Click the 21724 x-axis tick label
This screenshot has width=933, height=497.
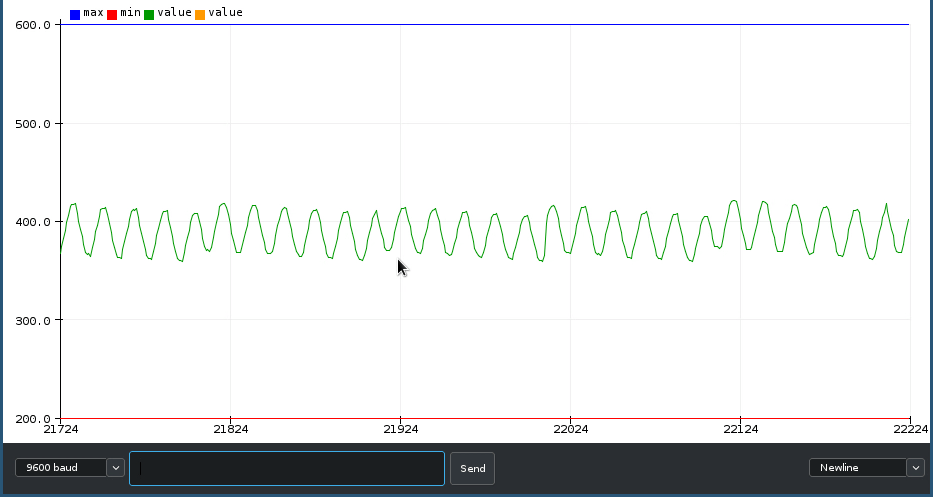[61, 429]
